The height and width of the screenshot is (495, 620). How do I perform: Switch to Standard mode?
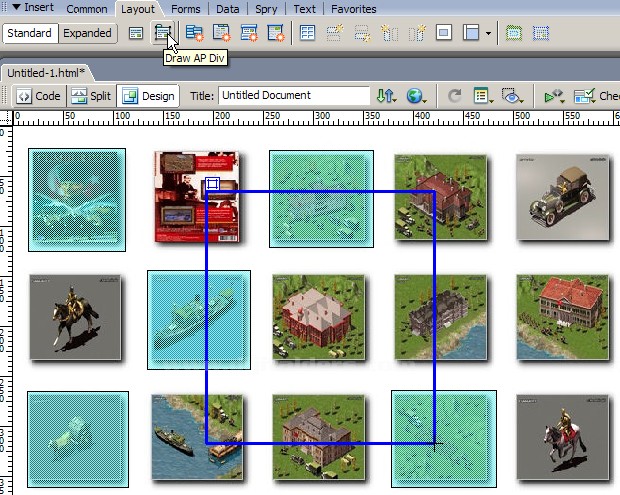point(30,33)
